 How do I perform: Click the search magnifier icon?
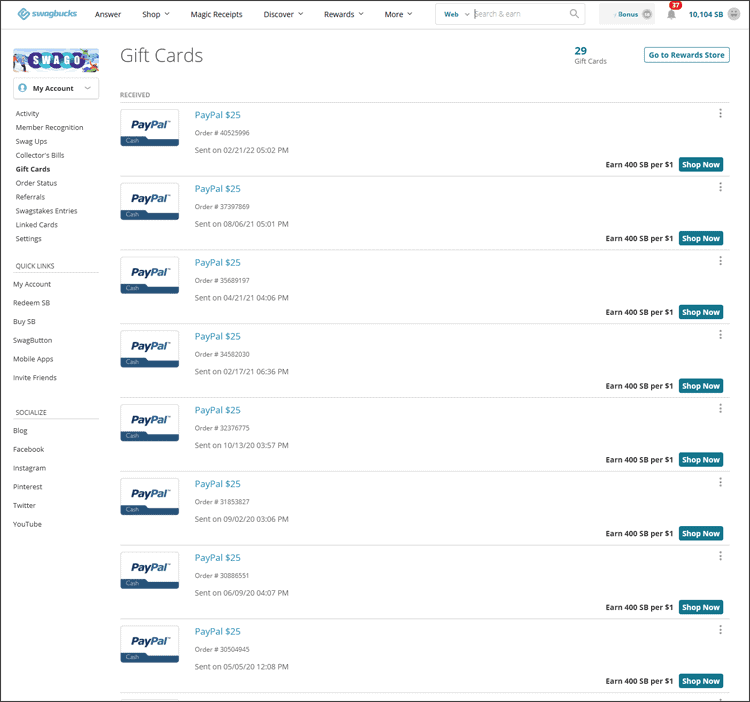[574, 14]
